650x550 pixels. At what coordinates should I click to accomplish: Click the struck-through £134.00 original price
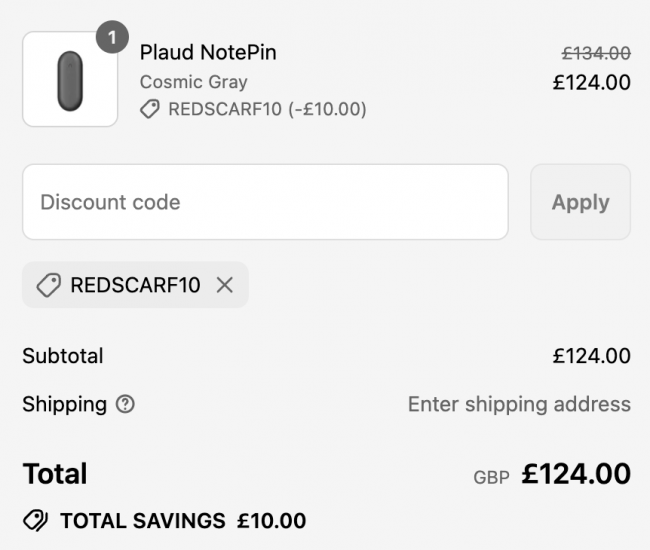click(596, 53)
